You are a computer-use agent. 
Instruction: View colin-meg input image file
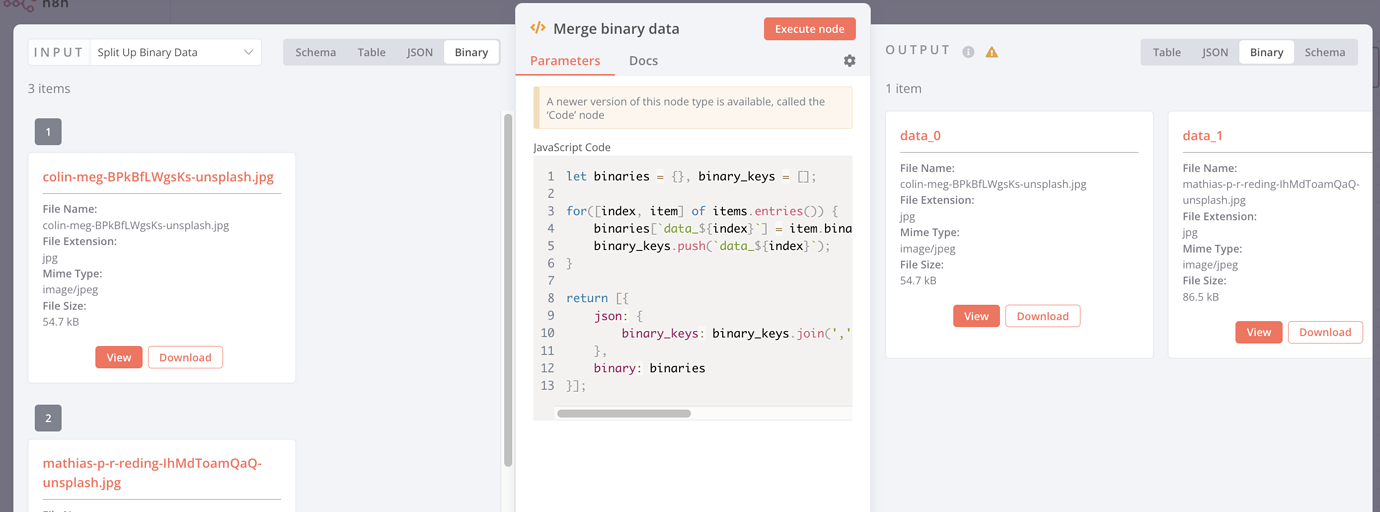click(119, 357)
